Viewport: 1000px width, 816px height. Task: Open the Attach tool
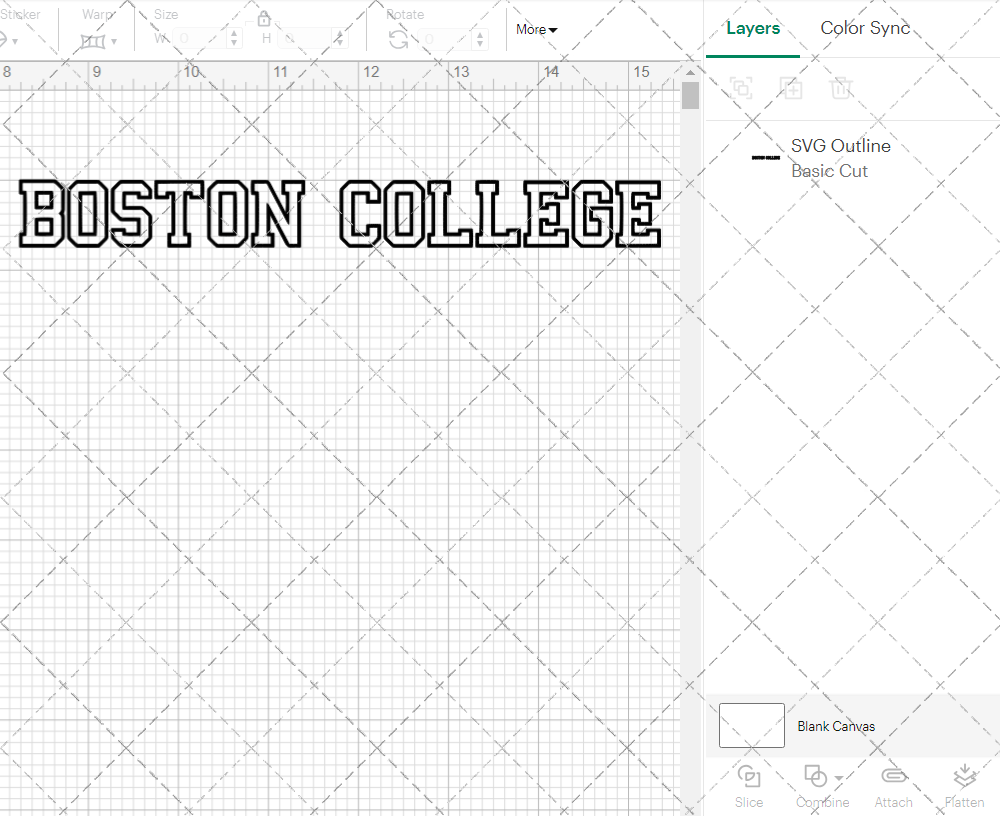[893, 786]
